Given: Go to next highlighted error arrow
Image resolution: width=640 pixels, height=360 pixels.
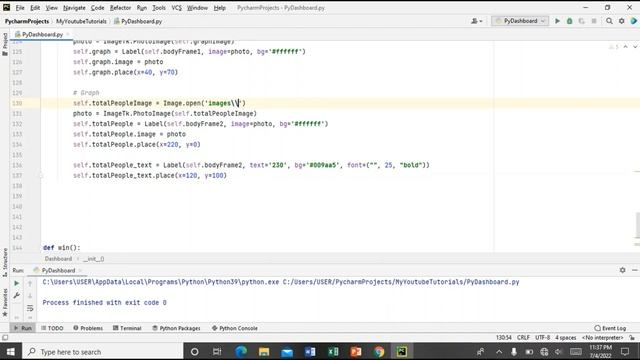Looking at the screenshot, I should pyautogui.click(x=635, y=47).
